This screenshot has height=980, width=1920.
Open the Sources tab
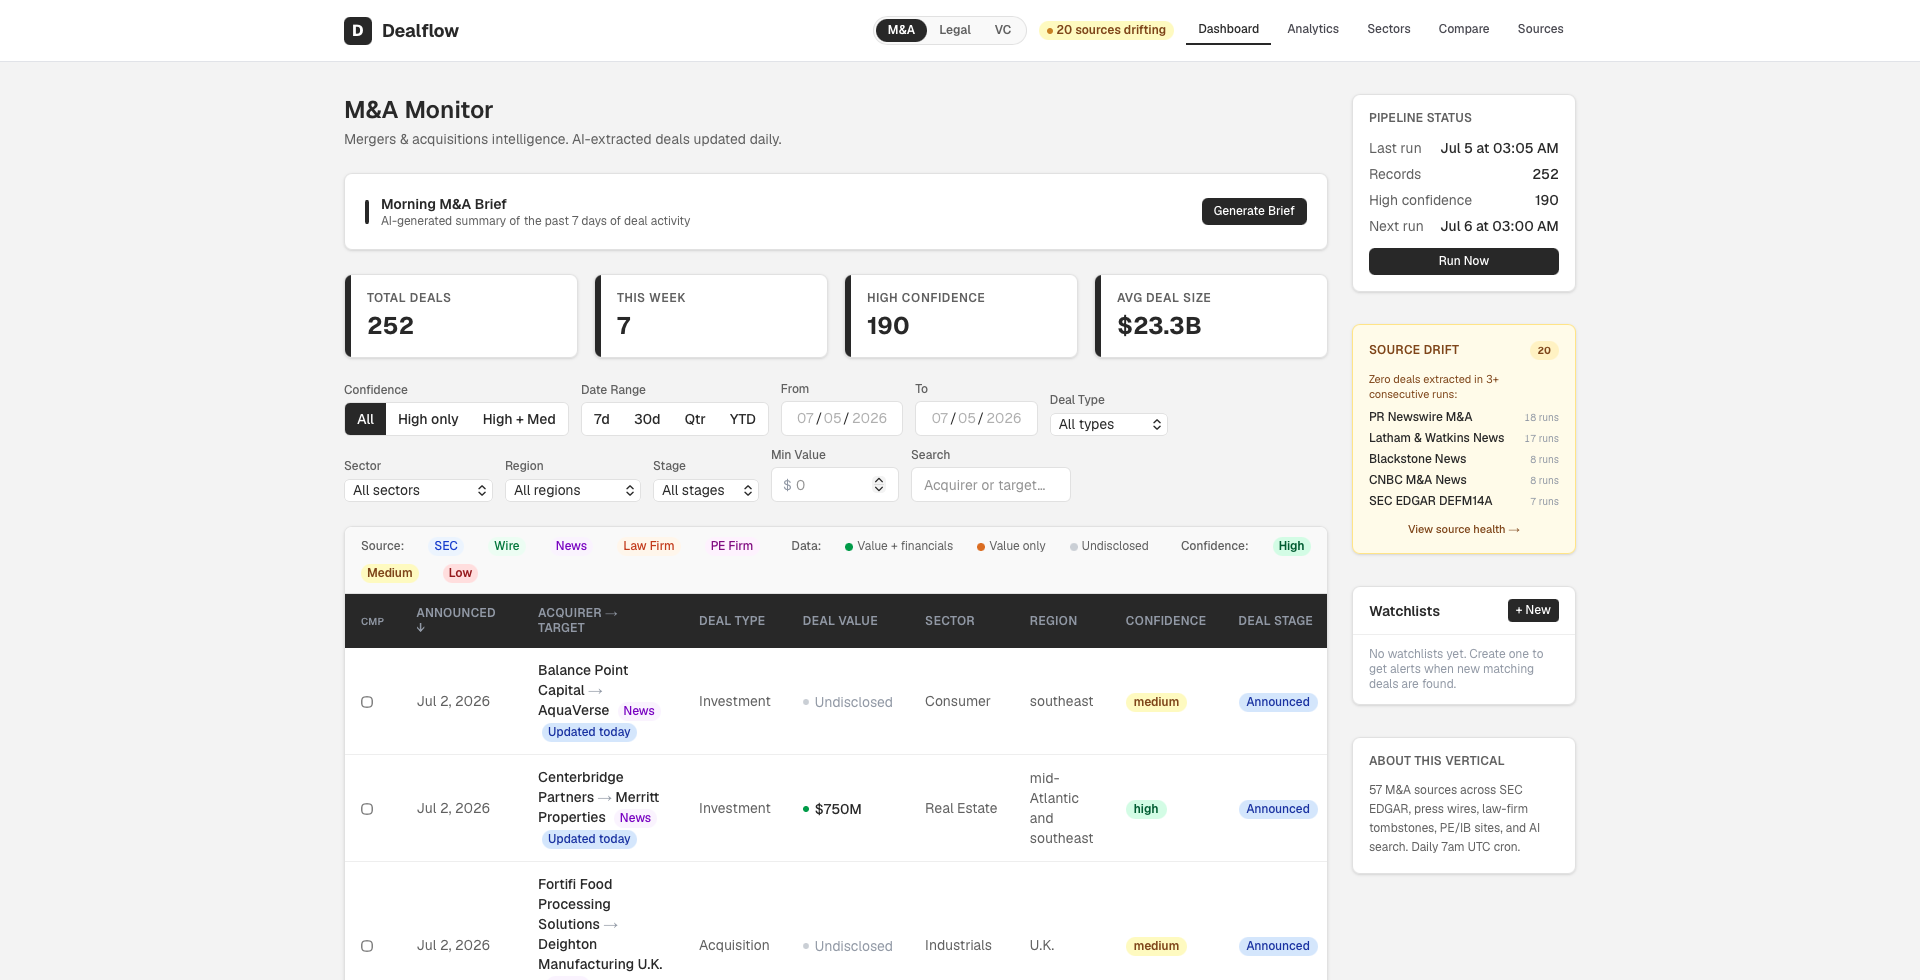1540,29
